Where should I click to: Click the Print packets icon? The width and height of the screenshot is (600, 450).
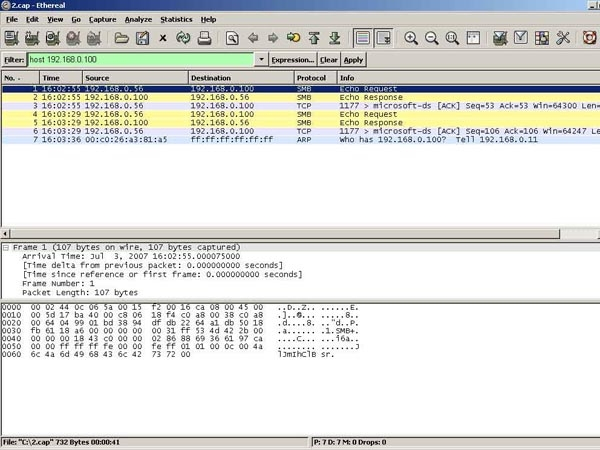coord(204,39)
